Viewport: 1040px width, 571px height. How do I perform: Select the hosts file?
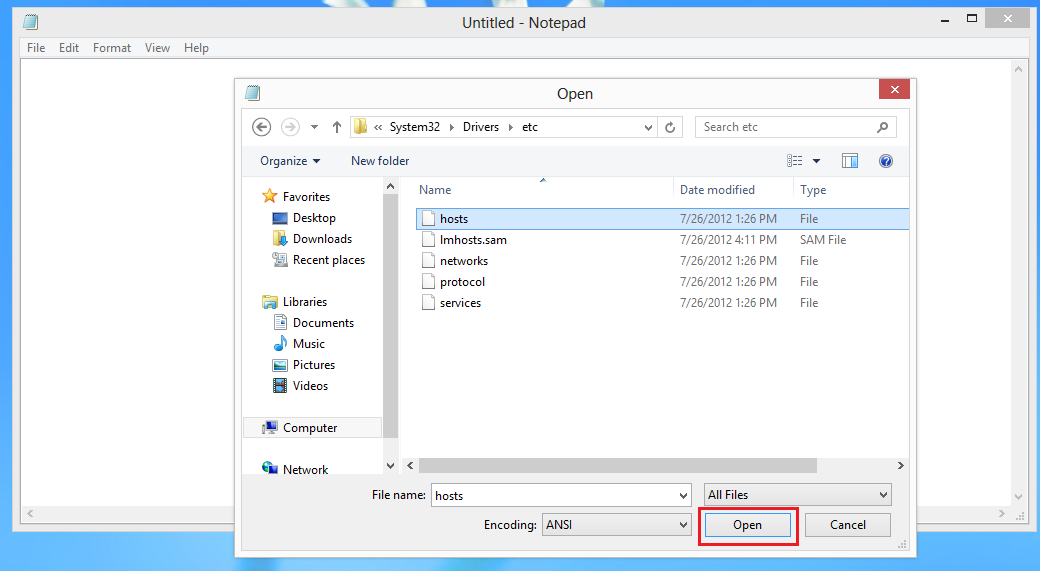[x=662, y=219]
